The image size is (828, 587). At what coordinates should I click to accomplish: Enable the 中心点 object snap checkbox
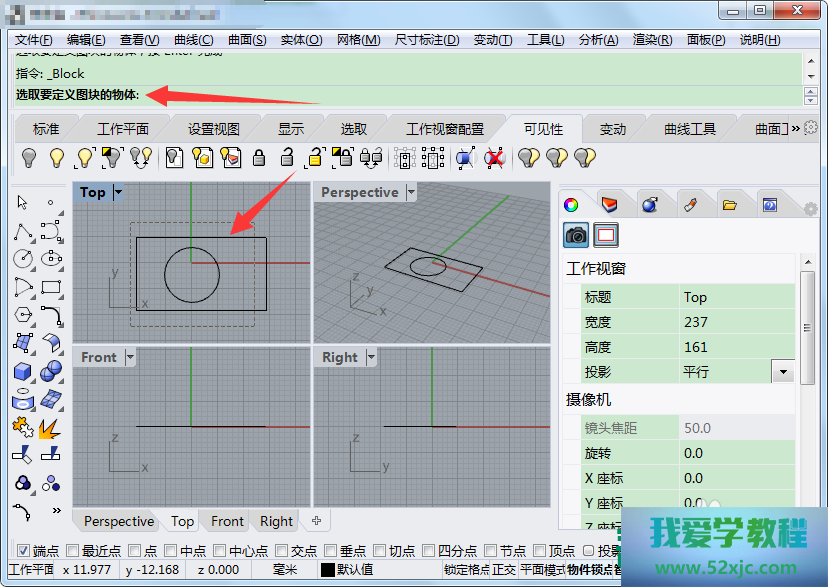tap(219, 550)
